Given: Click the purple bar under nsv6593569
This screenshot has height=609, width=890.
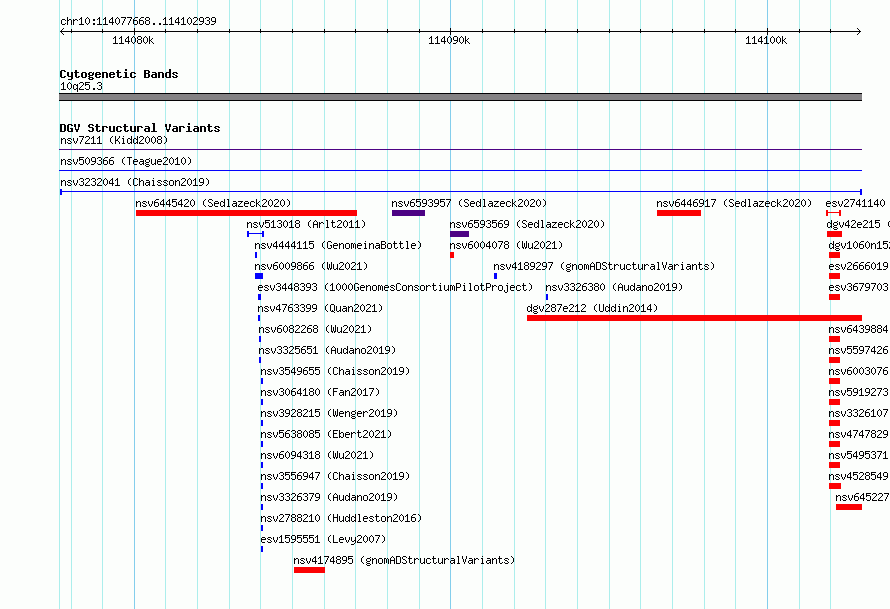Looking at the screenshot, I should coord(459,234).
